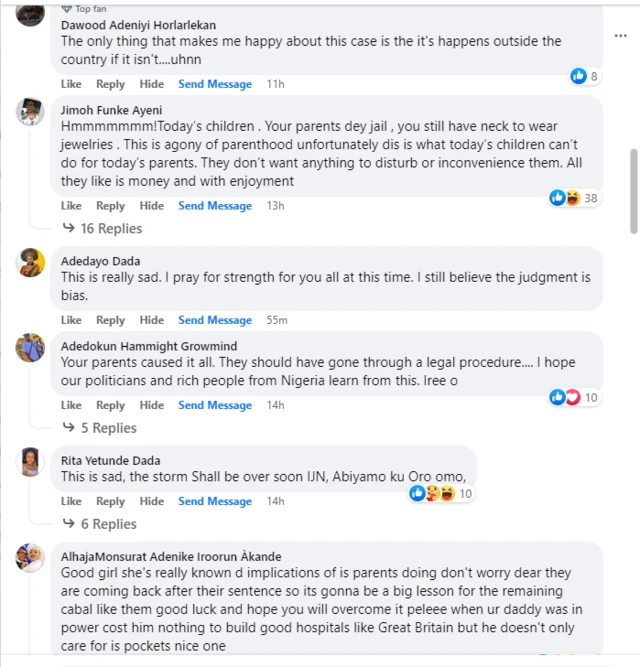Reply to Dawood Adeniyi Horlarlekan's comment
Screen dimensions: 640x667
tap(110, 84)
